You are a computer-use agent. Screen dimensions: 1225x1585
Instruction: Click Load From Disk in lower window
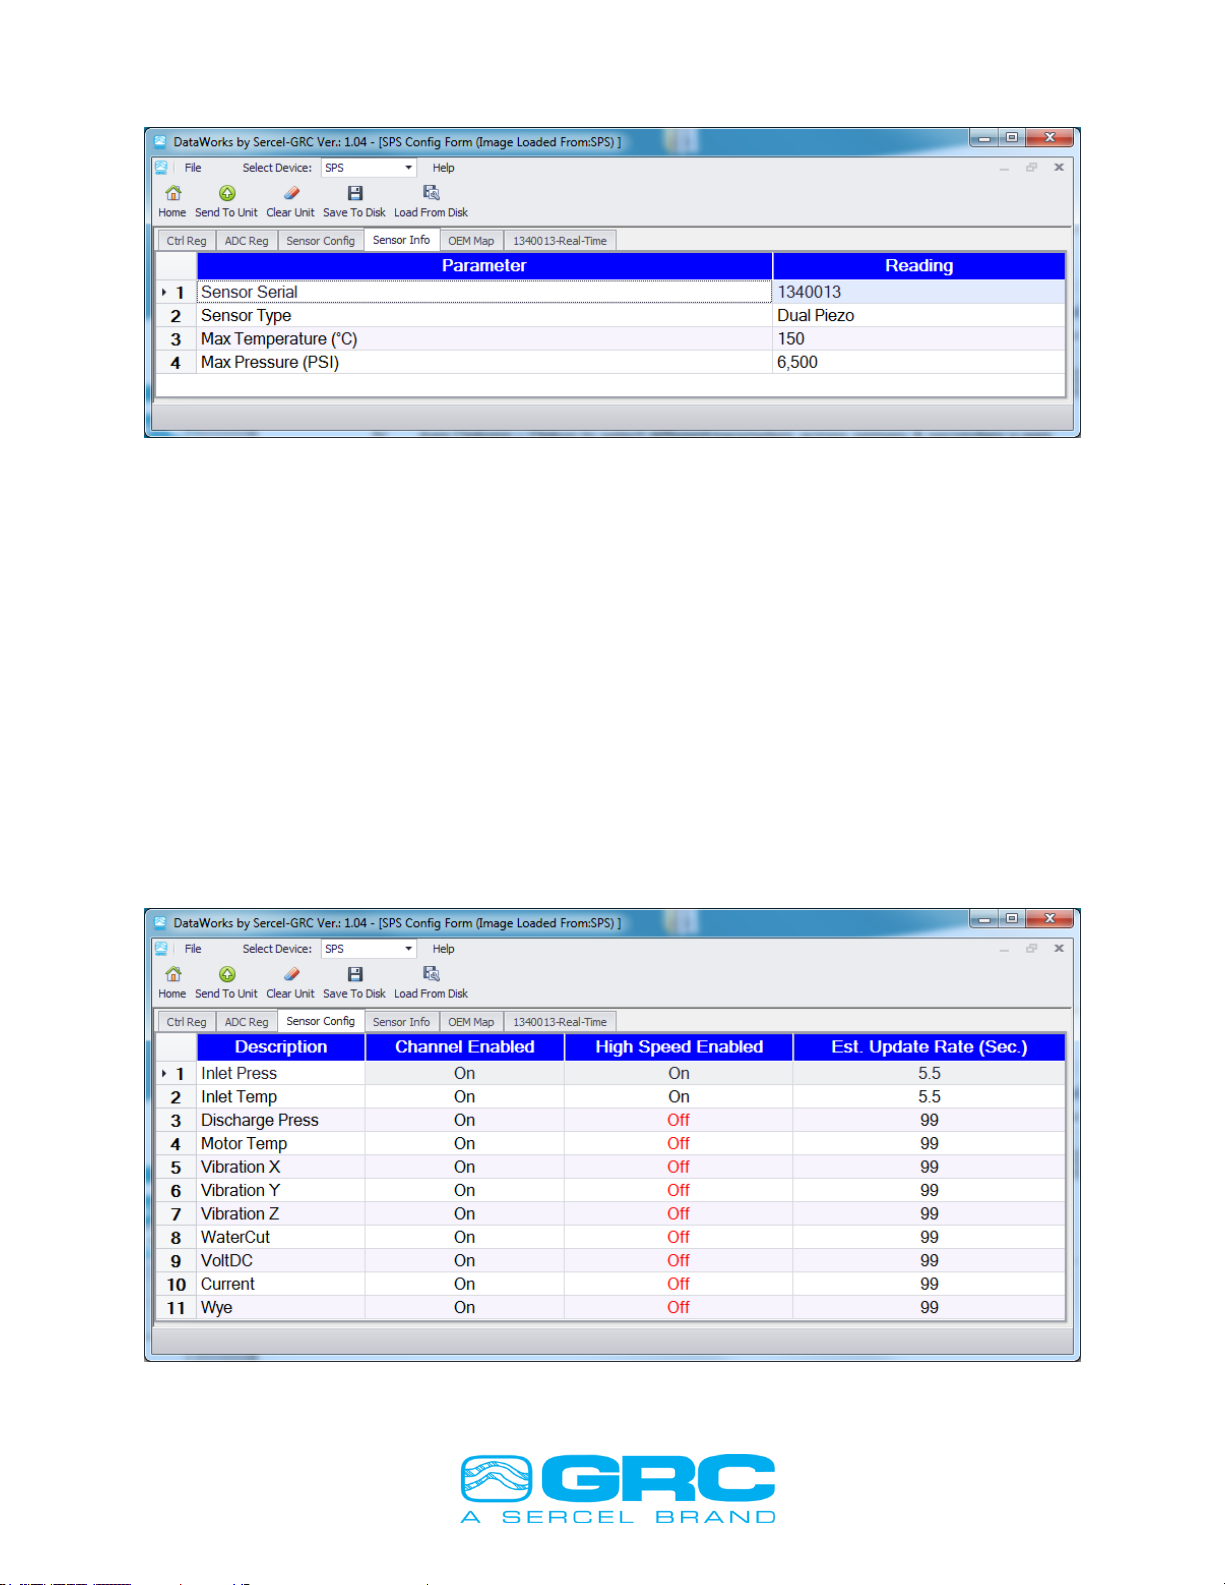431,982
